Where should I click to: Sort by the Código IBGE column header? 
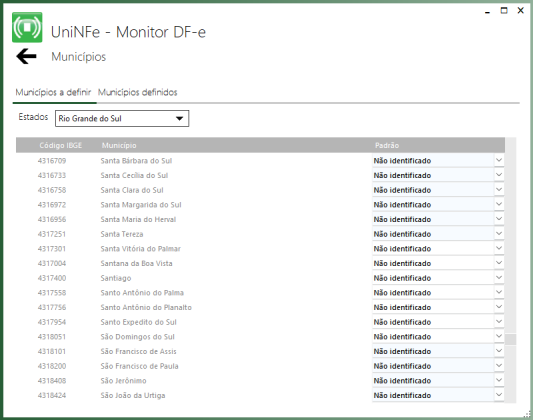tap(61, 145)
